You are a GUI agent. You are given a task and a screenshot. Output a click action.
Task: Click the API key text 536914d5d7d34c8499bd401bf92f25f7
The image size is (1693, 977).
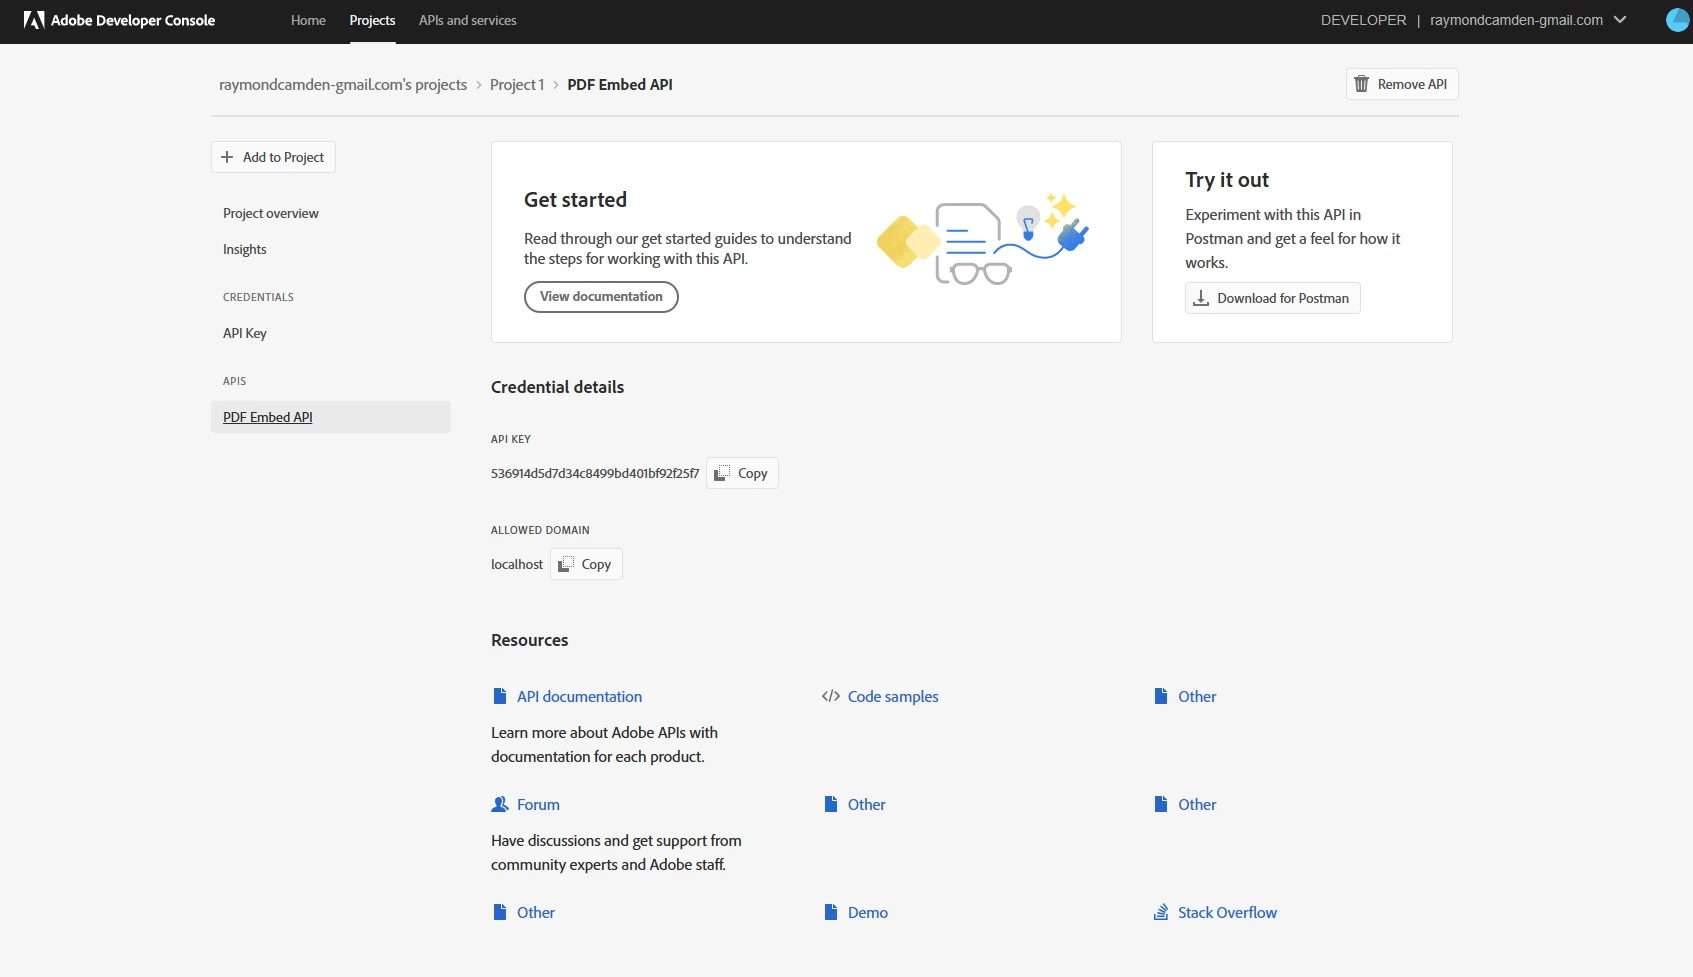(x=595, y=473)
